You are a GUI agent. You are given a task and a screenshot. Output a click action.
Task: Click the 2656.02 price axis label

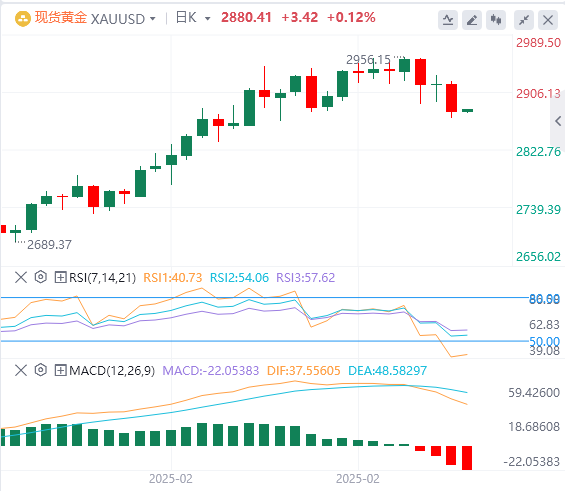point(538,257)
